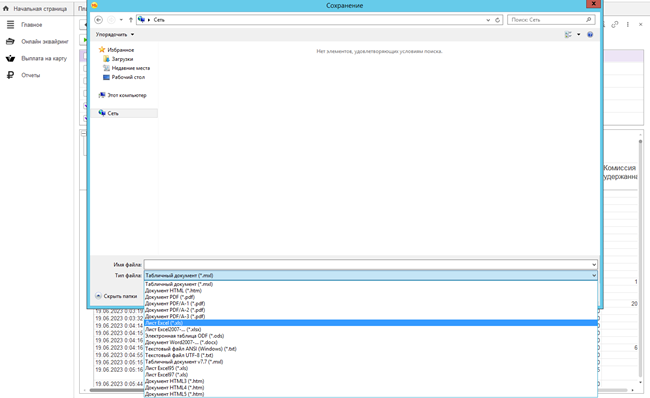Viewport: 650px width, 398px height.
Task: Open 'Онлайн эквайринг' section in sidebar
Action: [x=45, y=41]
